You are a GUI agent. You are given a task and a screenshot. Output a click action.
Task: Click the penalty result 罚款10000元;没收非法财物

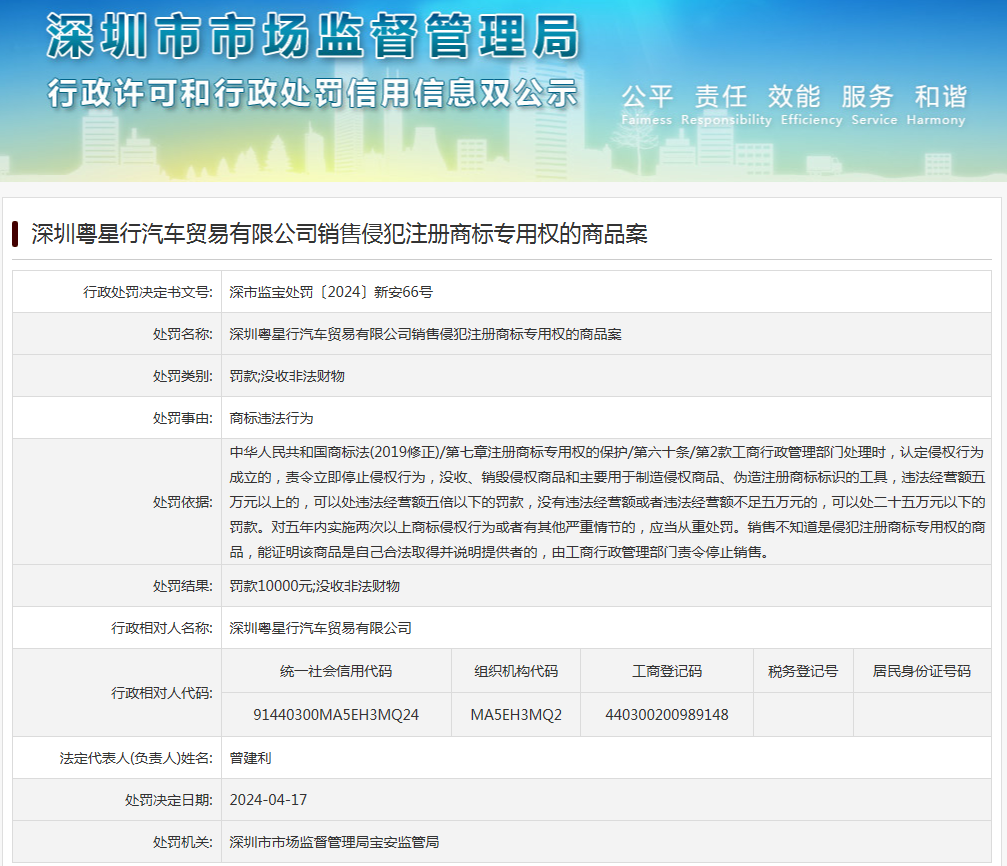314,586
